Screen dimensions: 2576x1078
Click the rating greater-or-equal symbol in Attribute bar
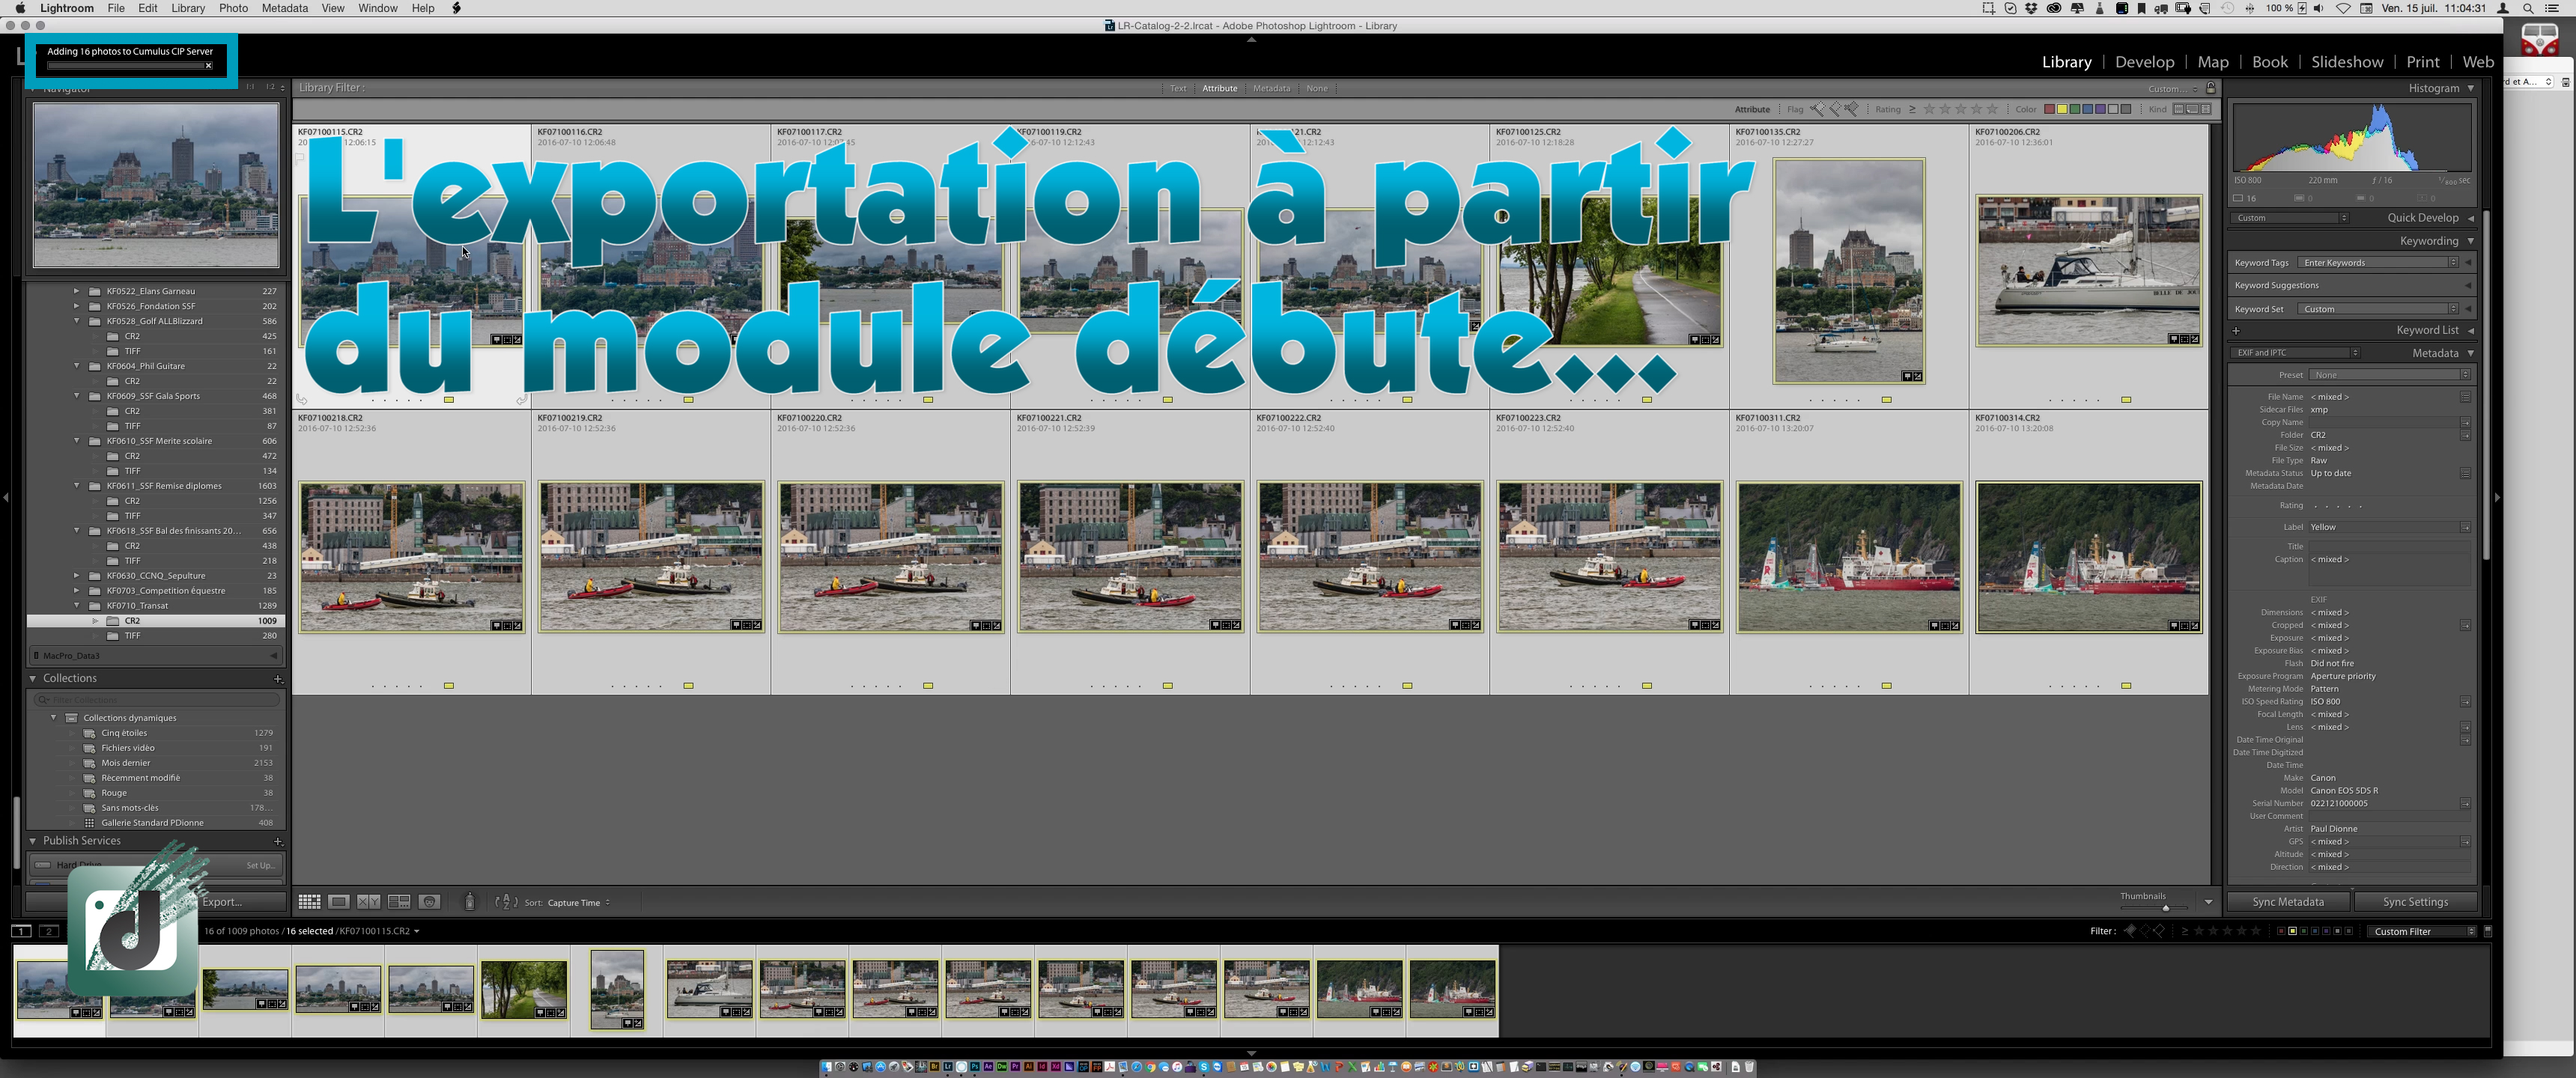[1912, 109]
